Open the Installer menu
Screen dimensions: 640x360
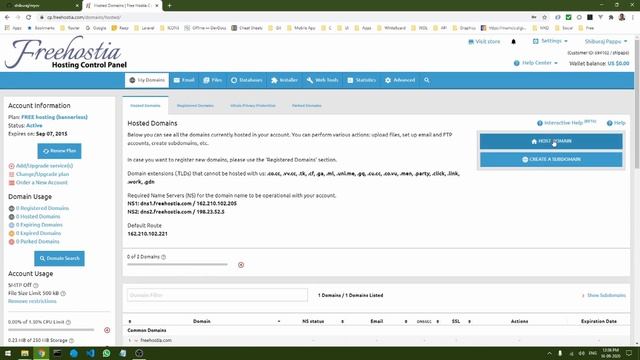(x=284, y=80)
